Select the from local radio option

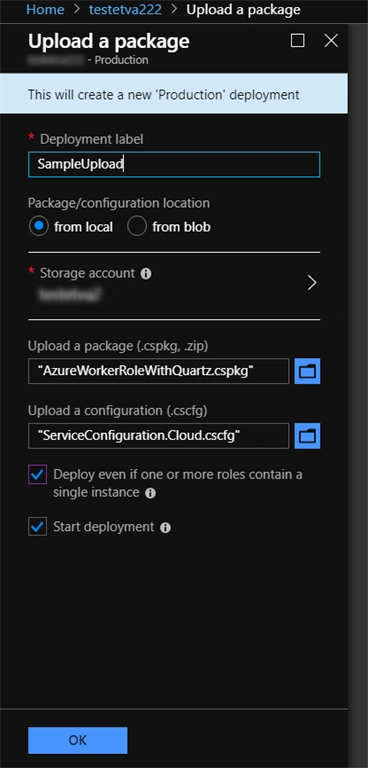tap(39, 227)
